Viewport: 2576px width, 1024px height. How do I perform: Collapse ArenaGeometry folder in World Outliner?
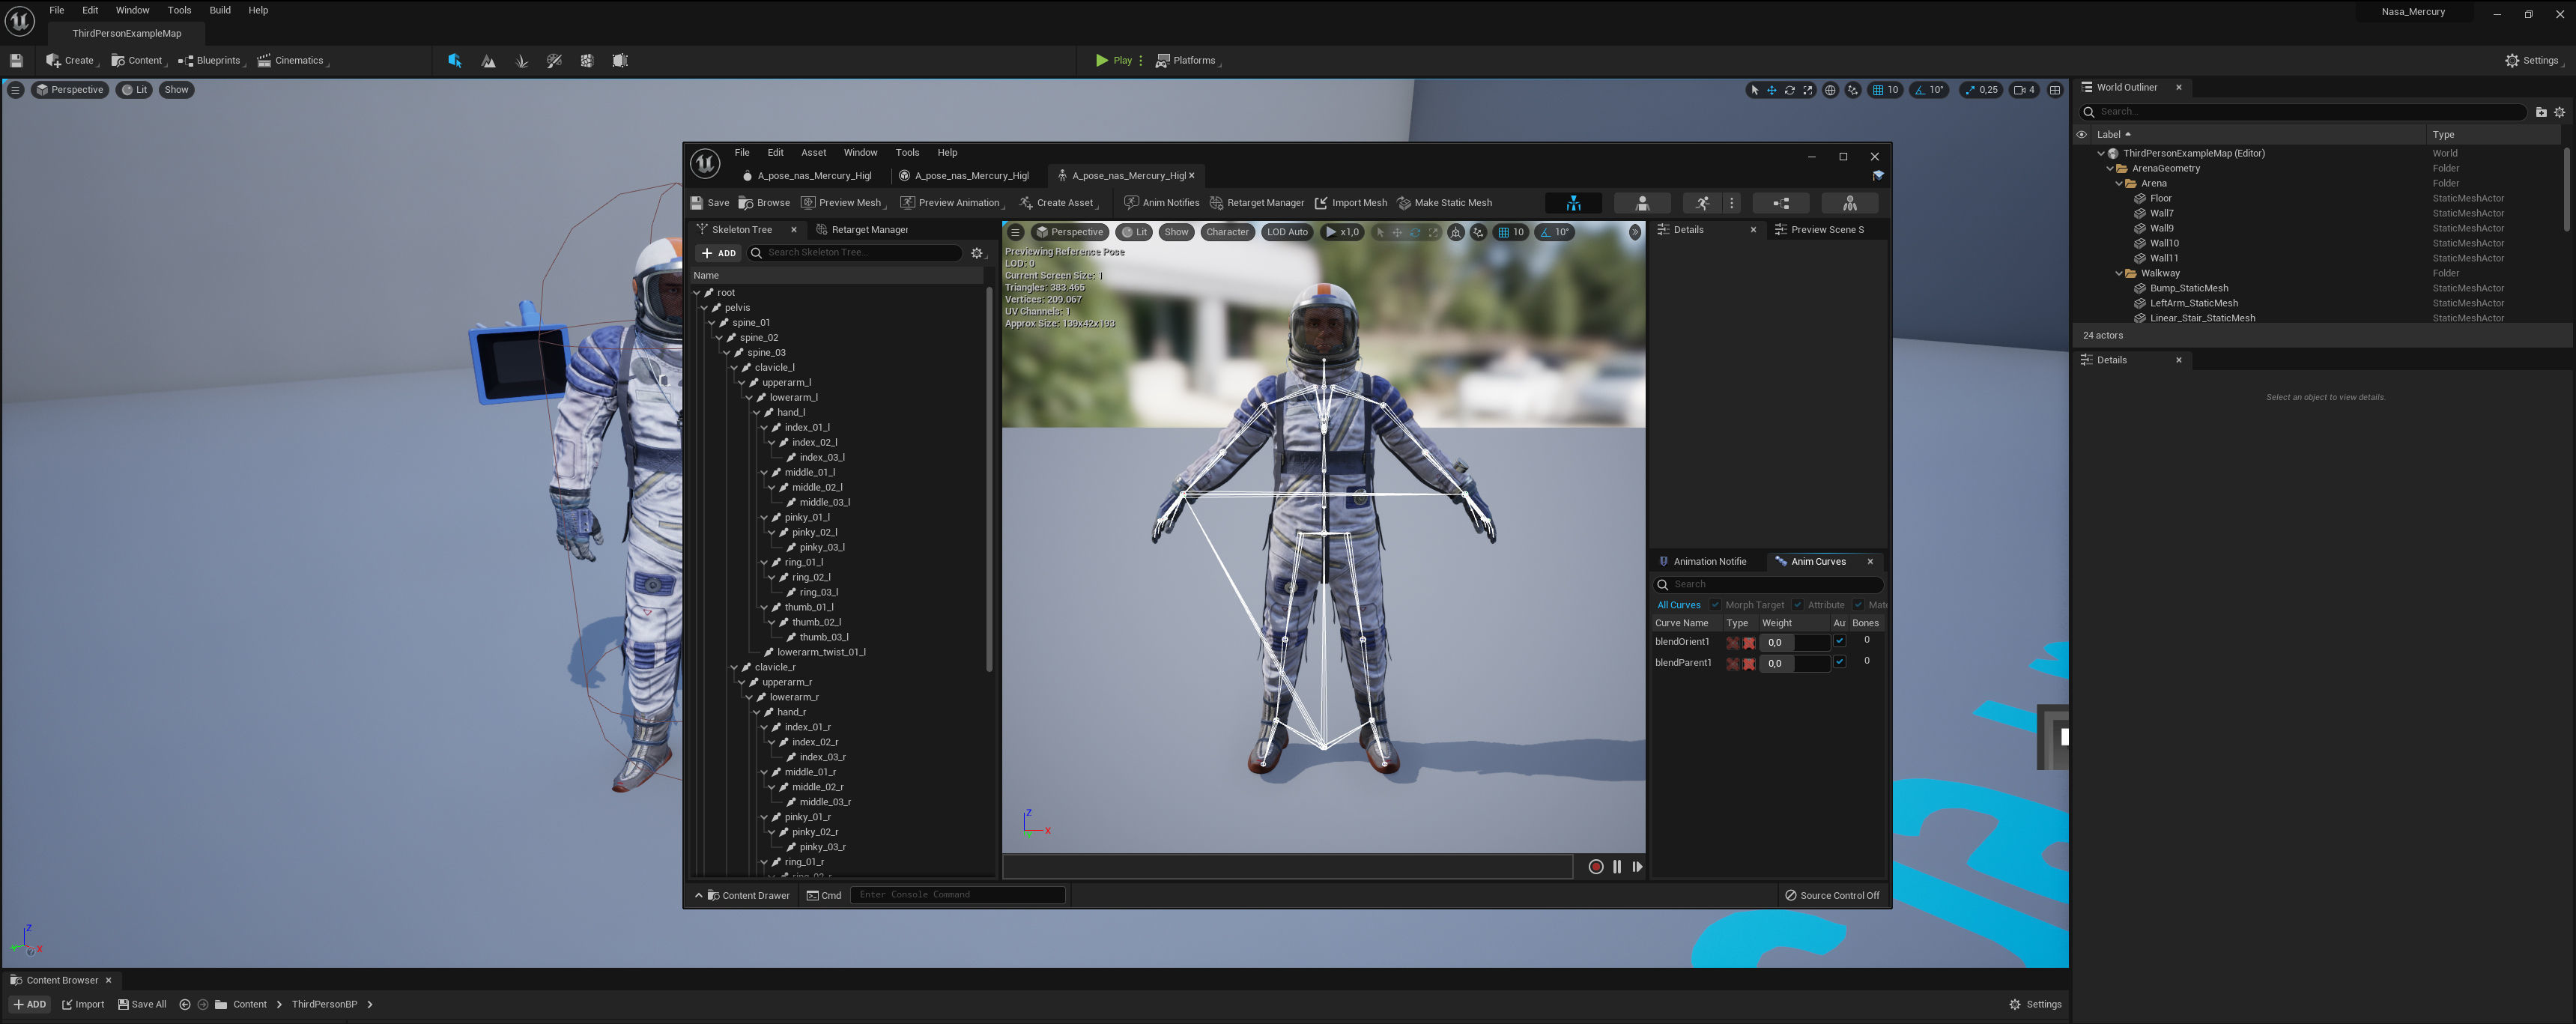(2110, 169)
